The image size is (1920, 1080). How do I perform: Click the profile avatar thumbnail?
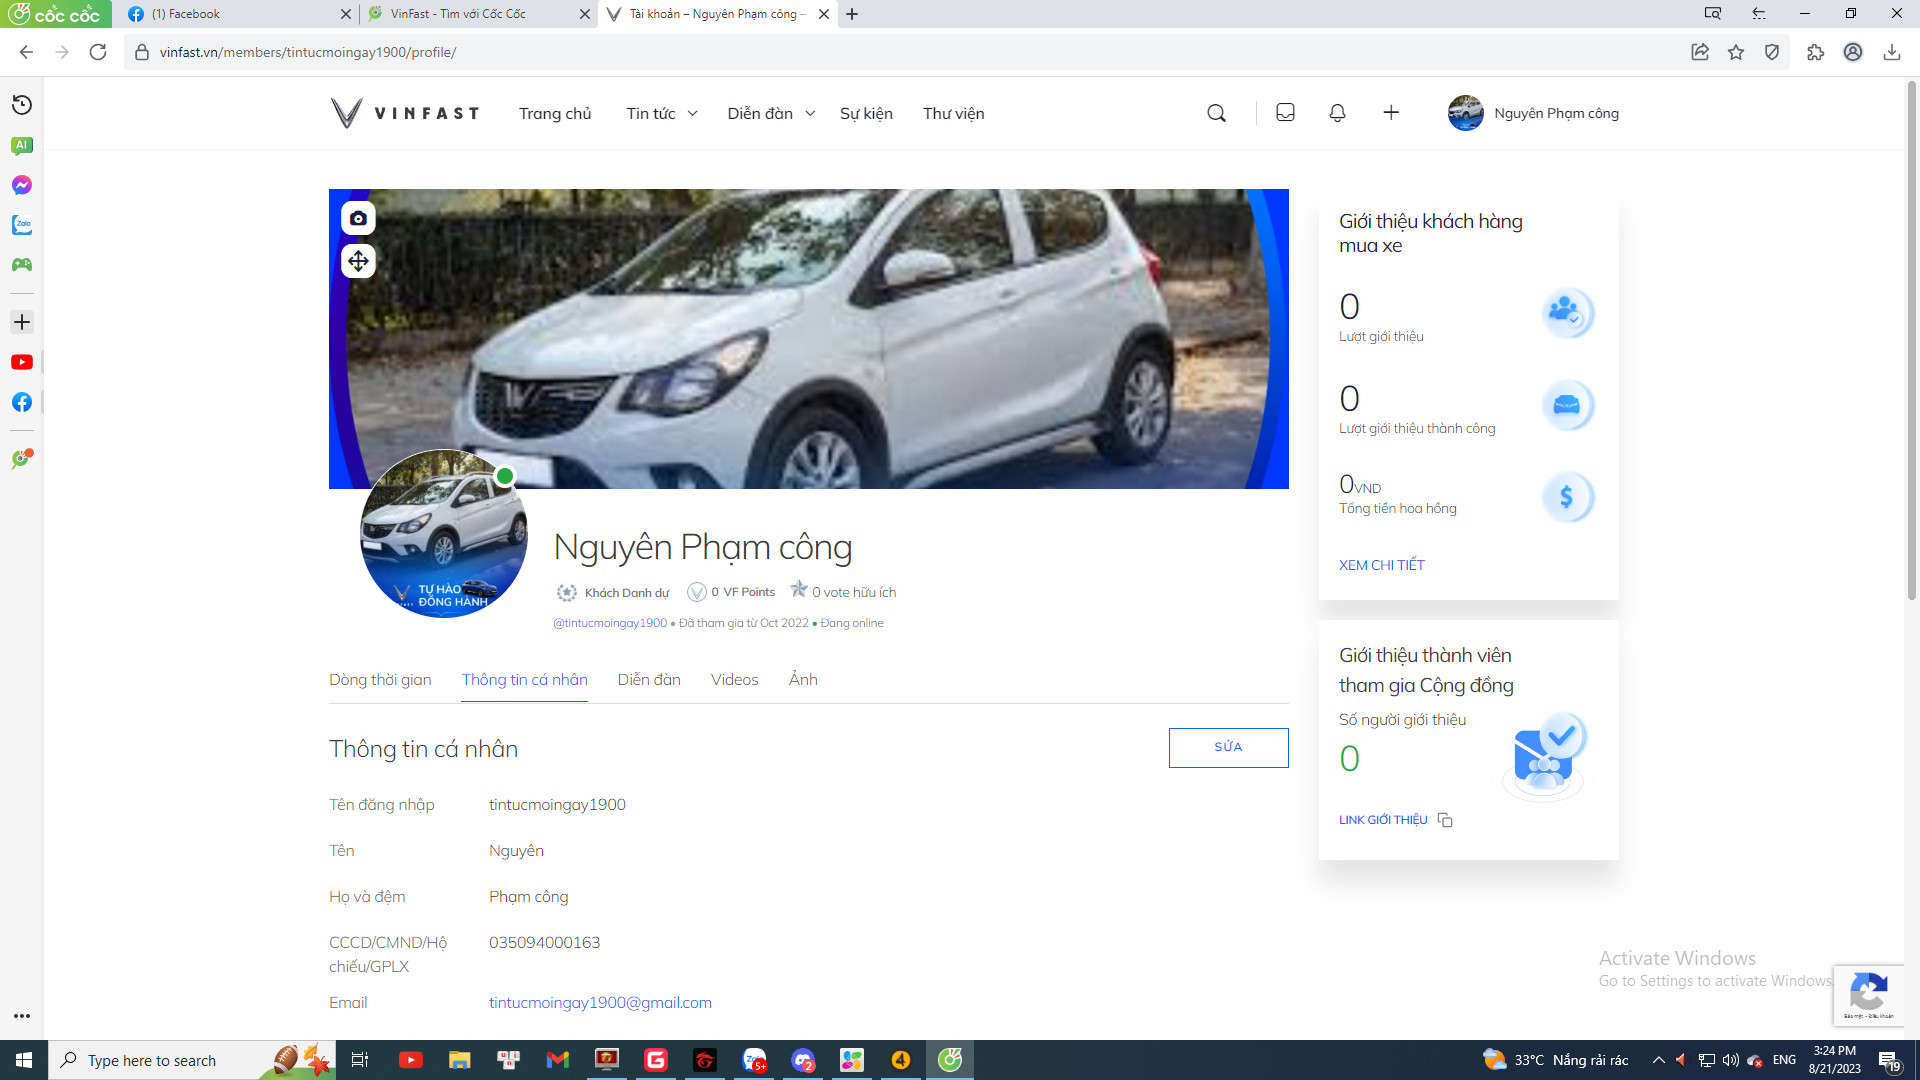coord(443,533)
